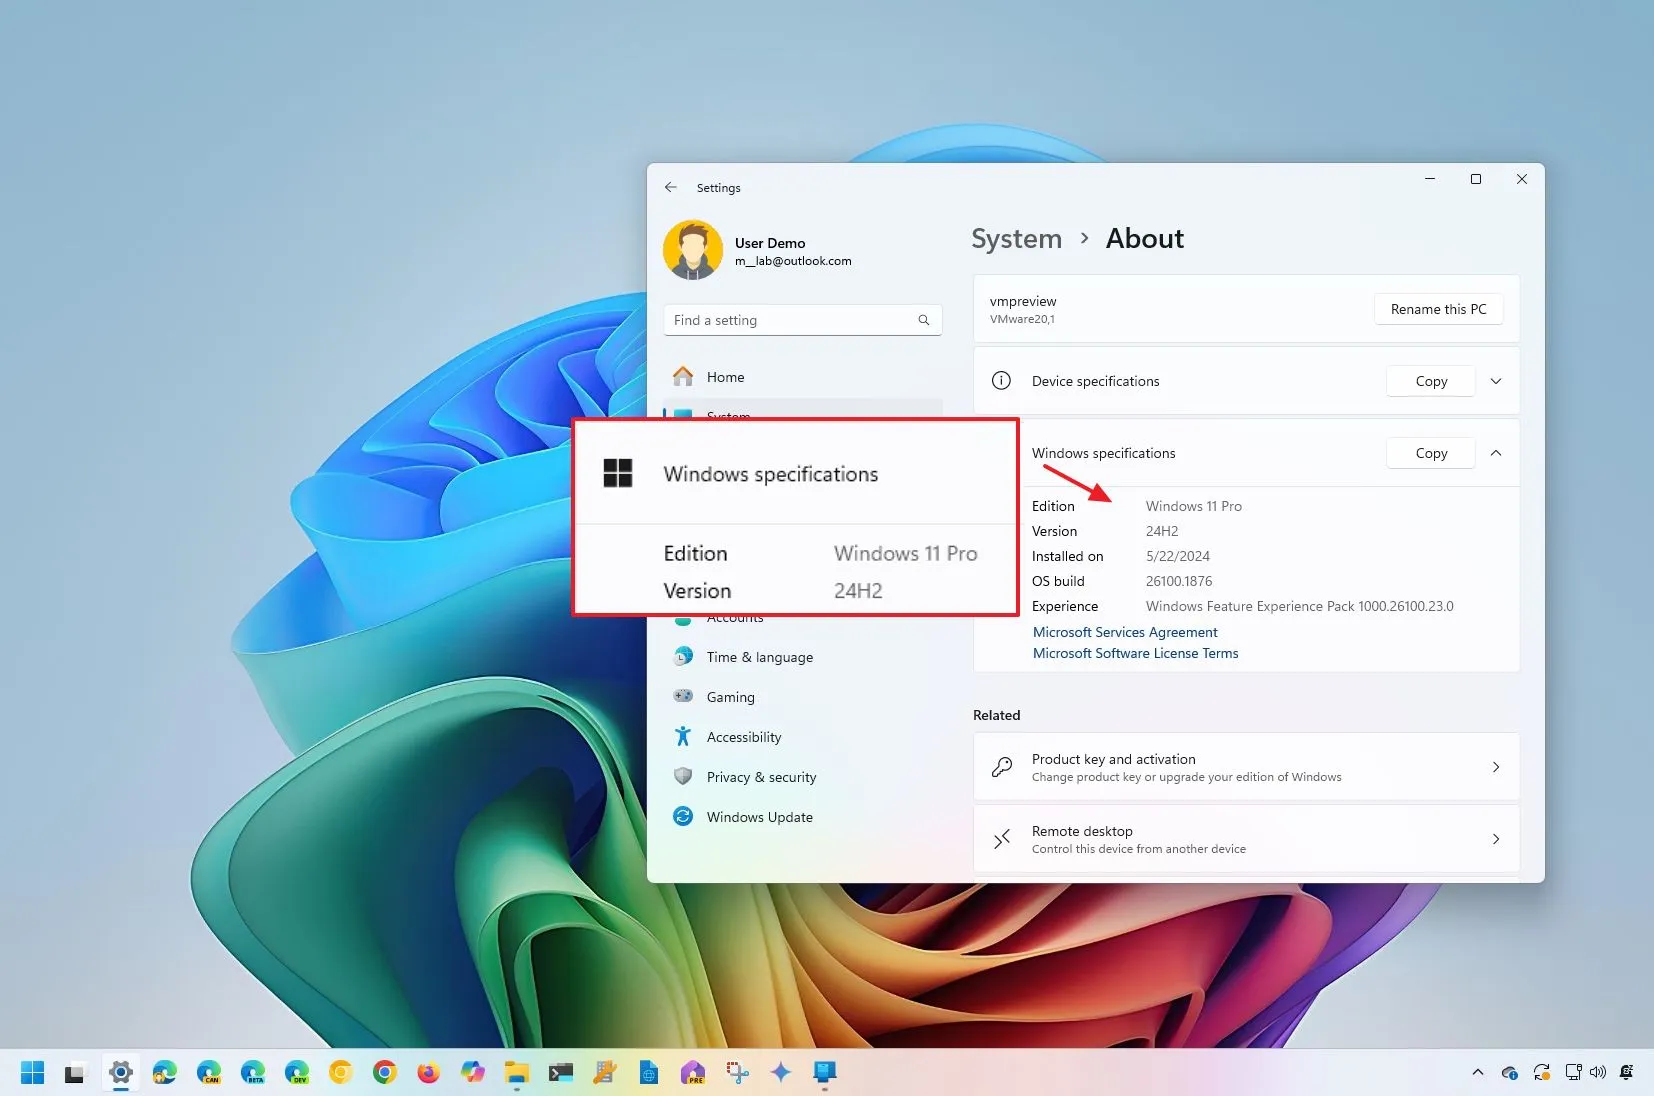The height and width of the screenshot is (1096, 1654).
Task: Select the vmpreview PC name text
Action: [x=1023, y=301]
